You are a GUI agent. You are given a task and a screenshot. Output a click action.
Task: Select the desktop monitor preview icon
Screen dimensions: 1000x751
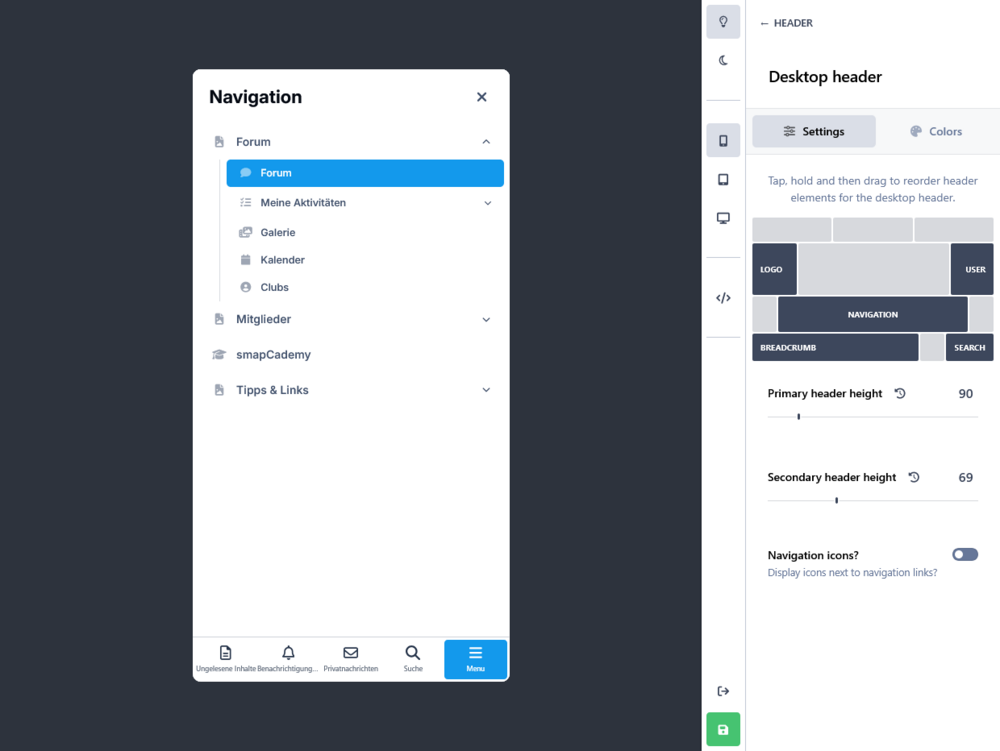723,218
